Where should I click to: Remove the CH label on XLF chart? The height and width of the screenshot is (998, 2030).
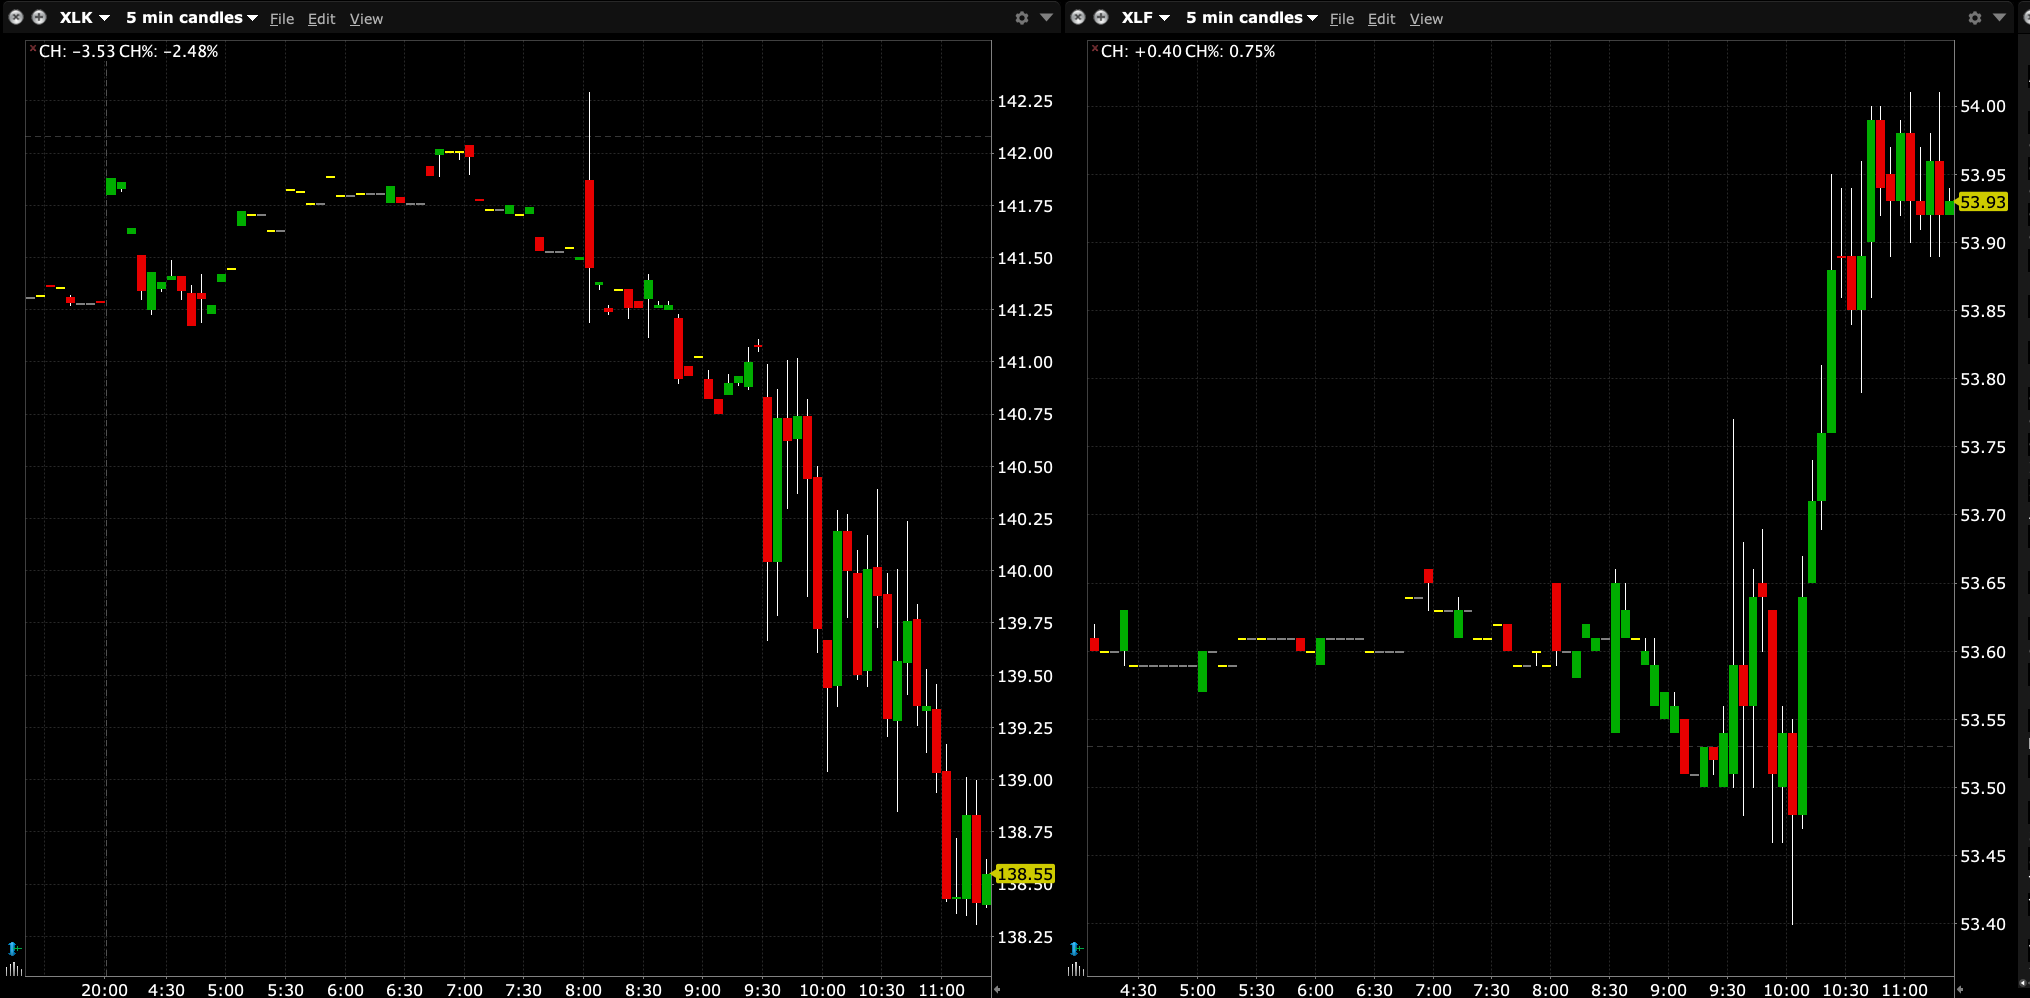(1094, 48)
